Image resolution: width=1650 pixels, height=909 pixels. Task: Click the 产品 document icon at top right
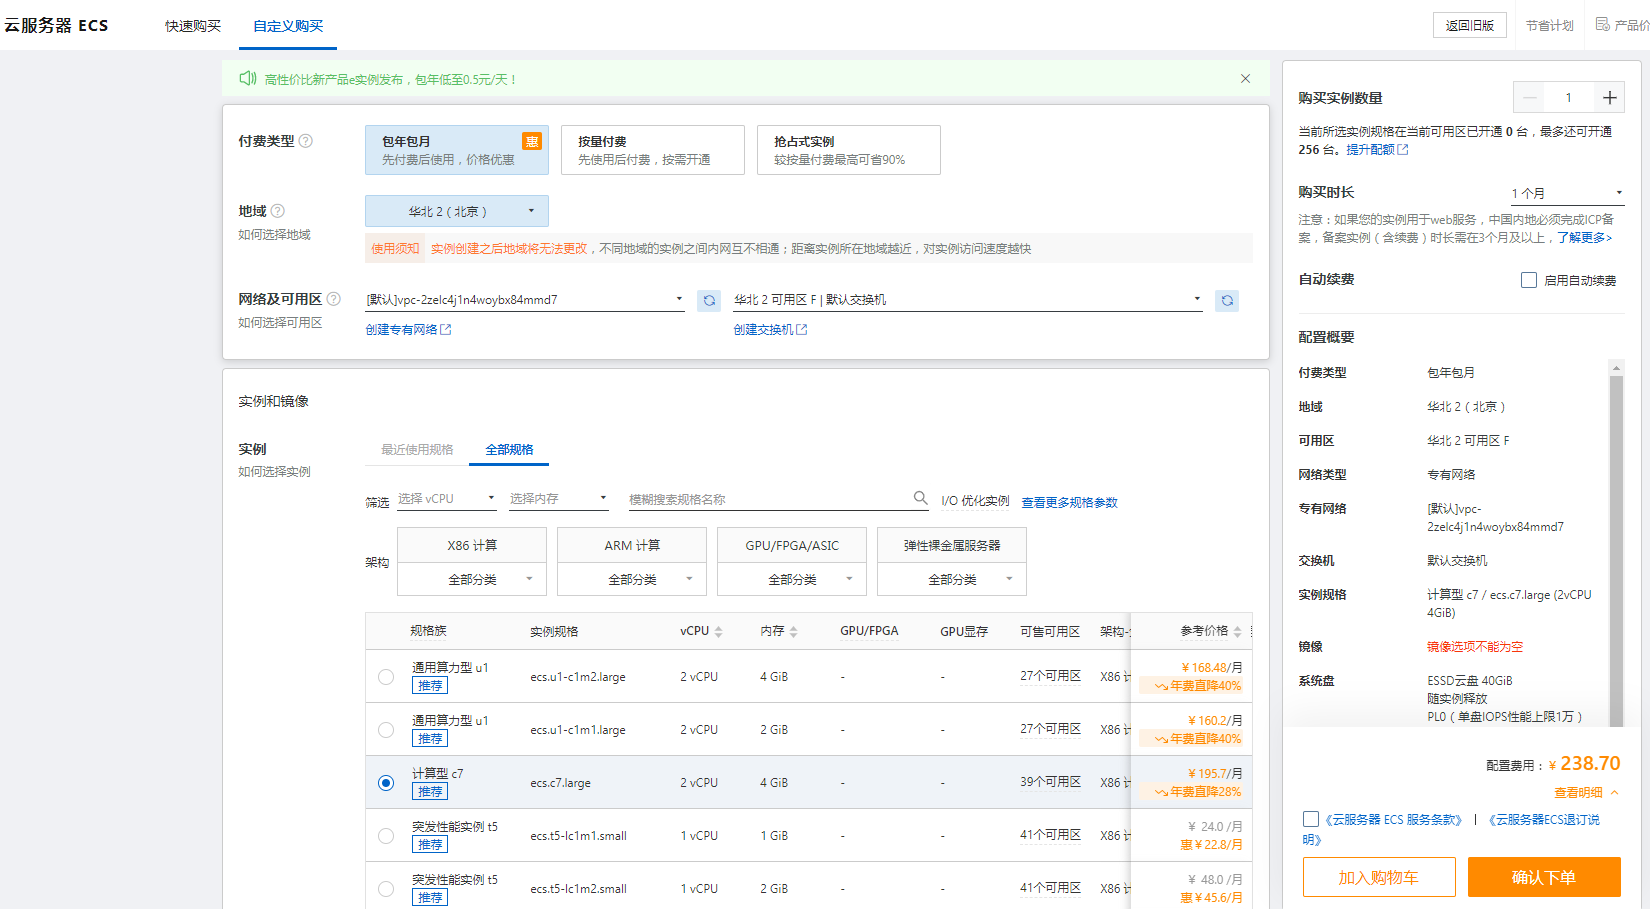point(1603,25)
